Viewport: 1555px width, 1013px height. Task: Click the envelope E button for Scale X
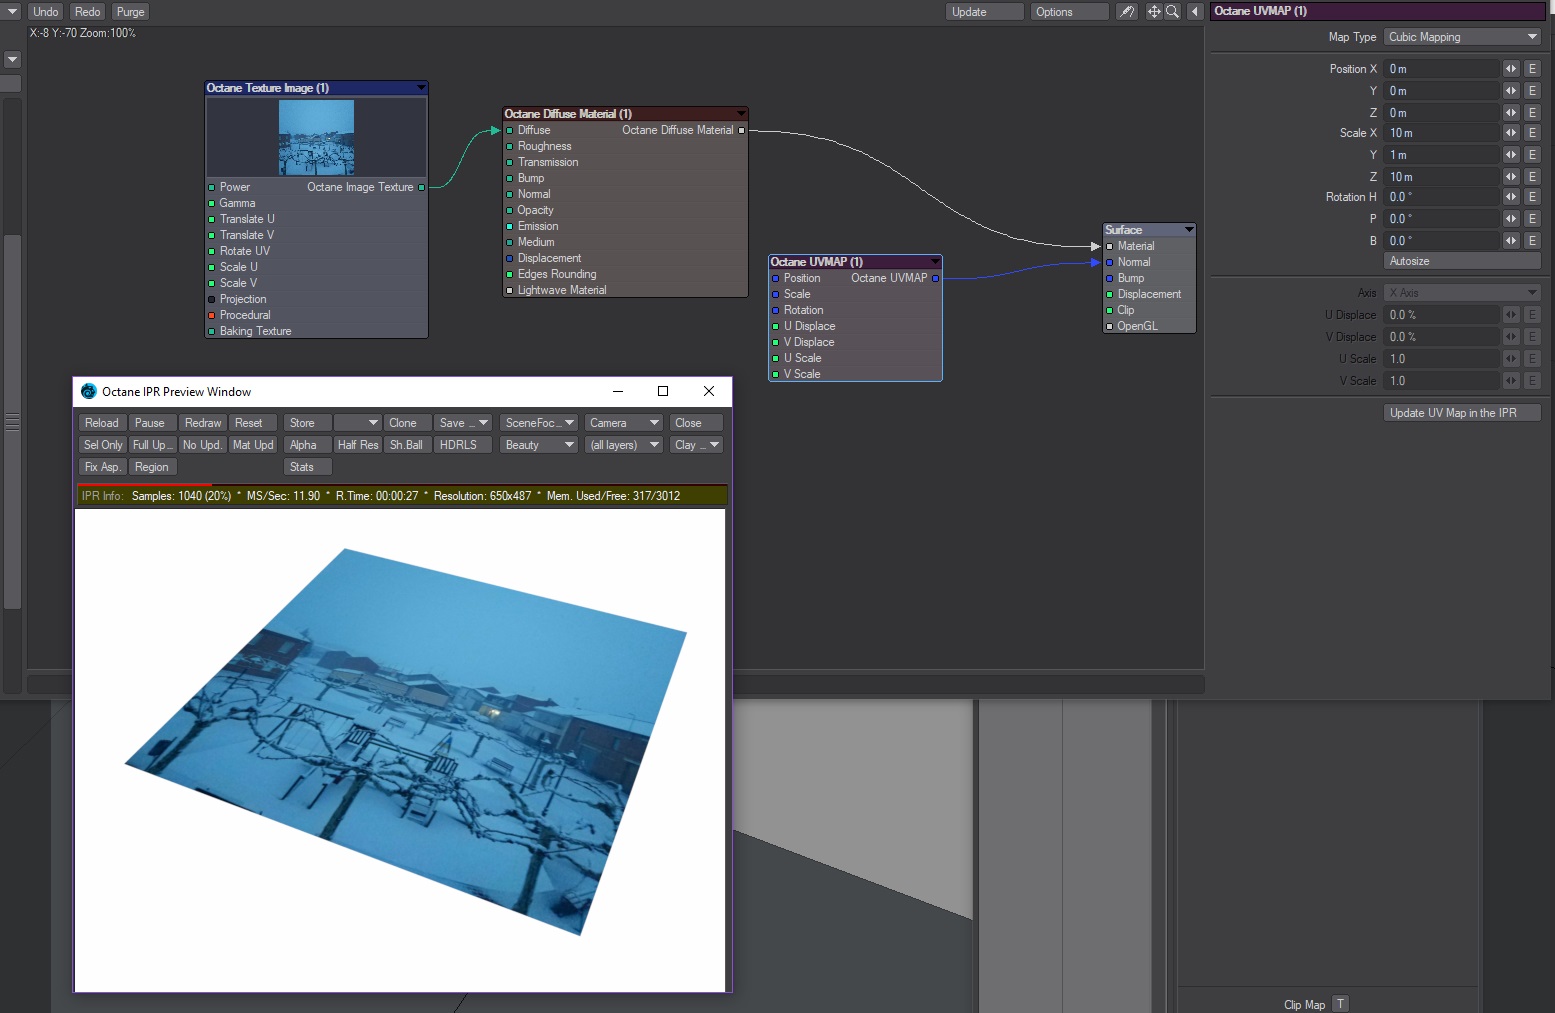coord(1532,133)
